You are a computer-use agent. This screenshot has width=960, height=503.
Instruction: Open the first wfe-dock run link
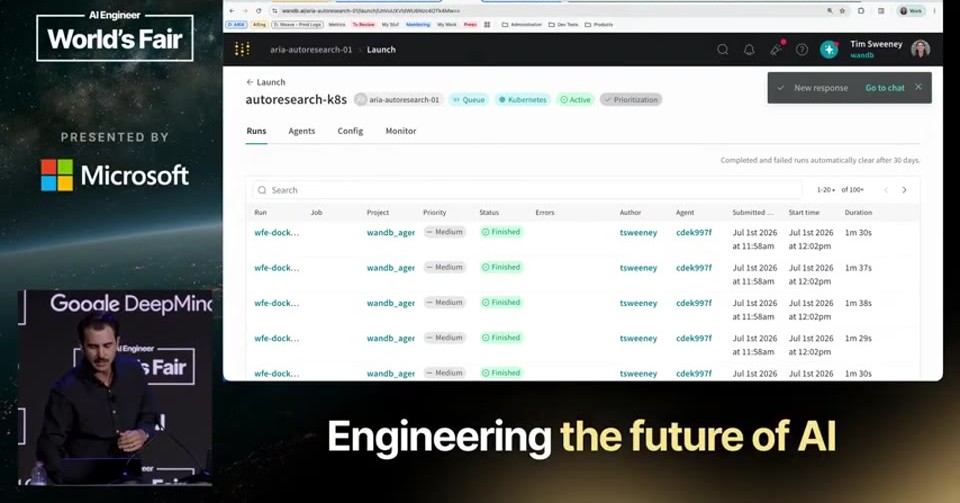[277, 233]
